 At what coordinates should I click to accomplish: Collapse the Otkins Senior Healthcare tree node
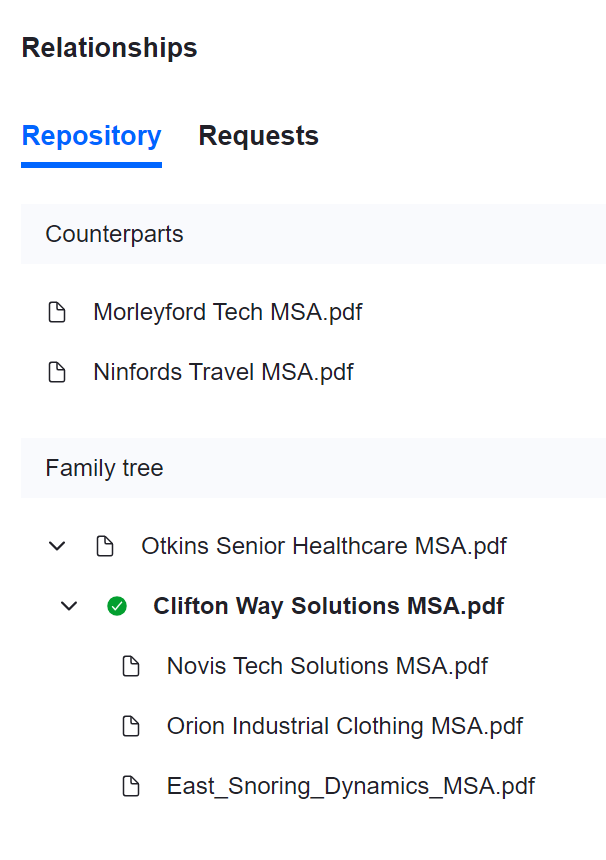(x=57, y=547)
